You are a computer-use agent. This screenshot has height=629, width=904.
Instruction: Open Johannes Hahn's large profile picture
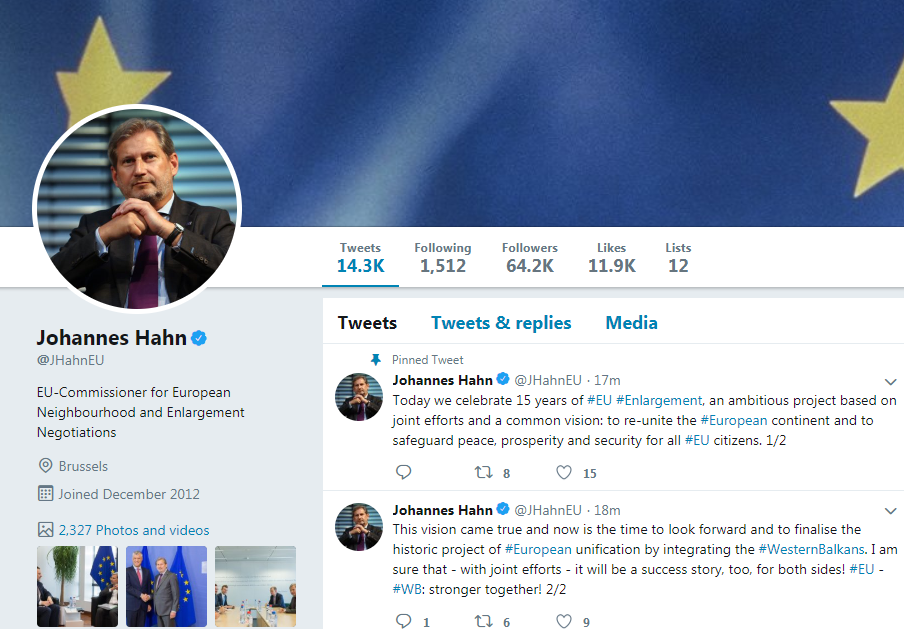137,208
